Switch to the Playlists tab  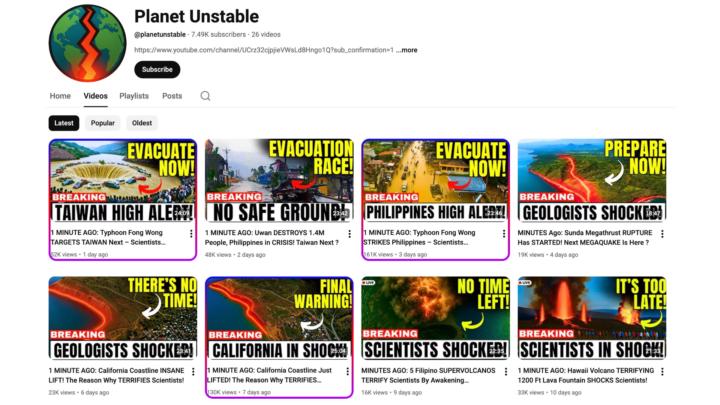(134, 96)
